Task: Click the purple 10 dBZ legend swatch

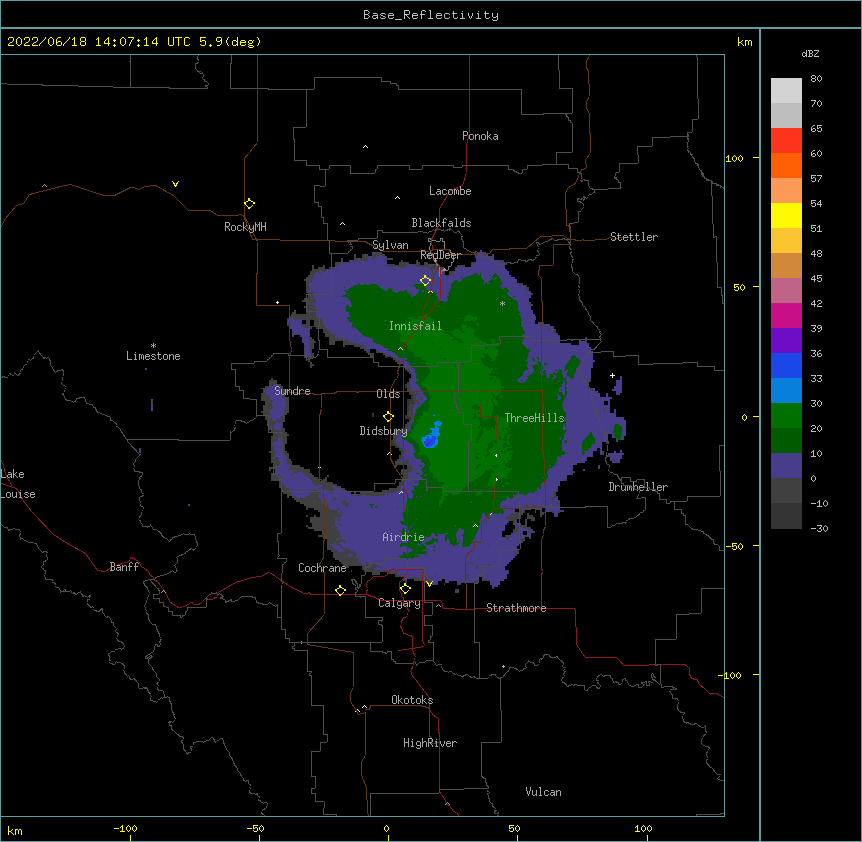Action: pyautogui.click(x=786, y=466)
